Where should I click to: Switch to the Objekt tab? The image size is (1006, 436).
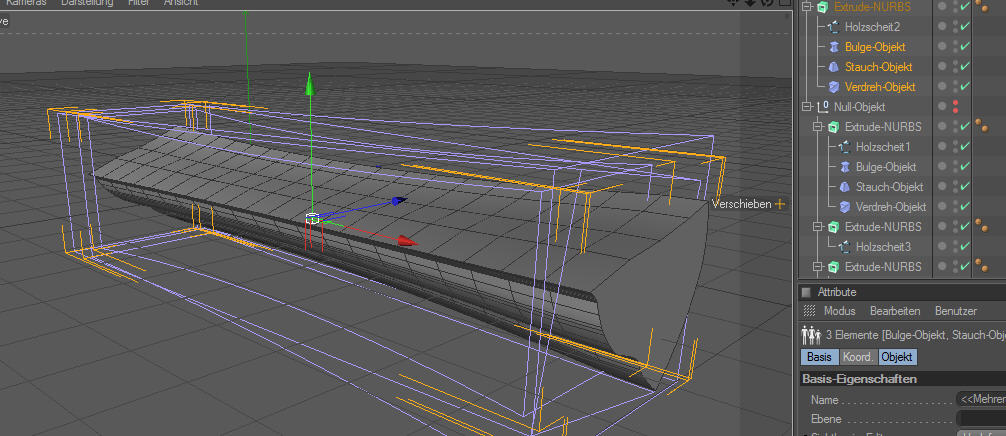tap(898, 357)
